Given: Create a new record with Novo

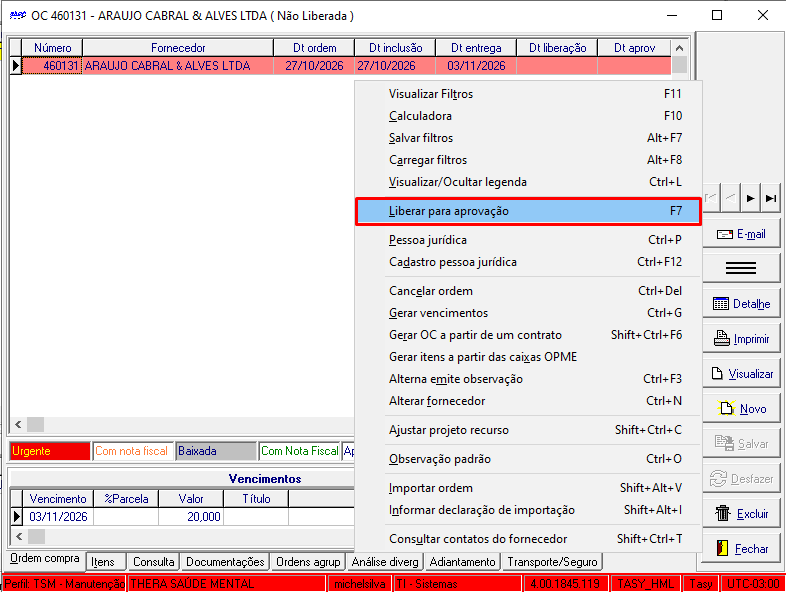Looking at the screenshot, I should tap(741, 409).
